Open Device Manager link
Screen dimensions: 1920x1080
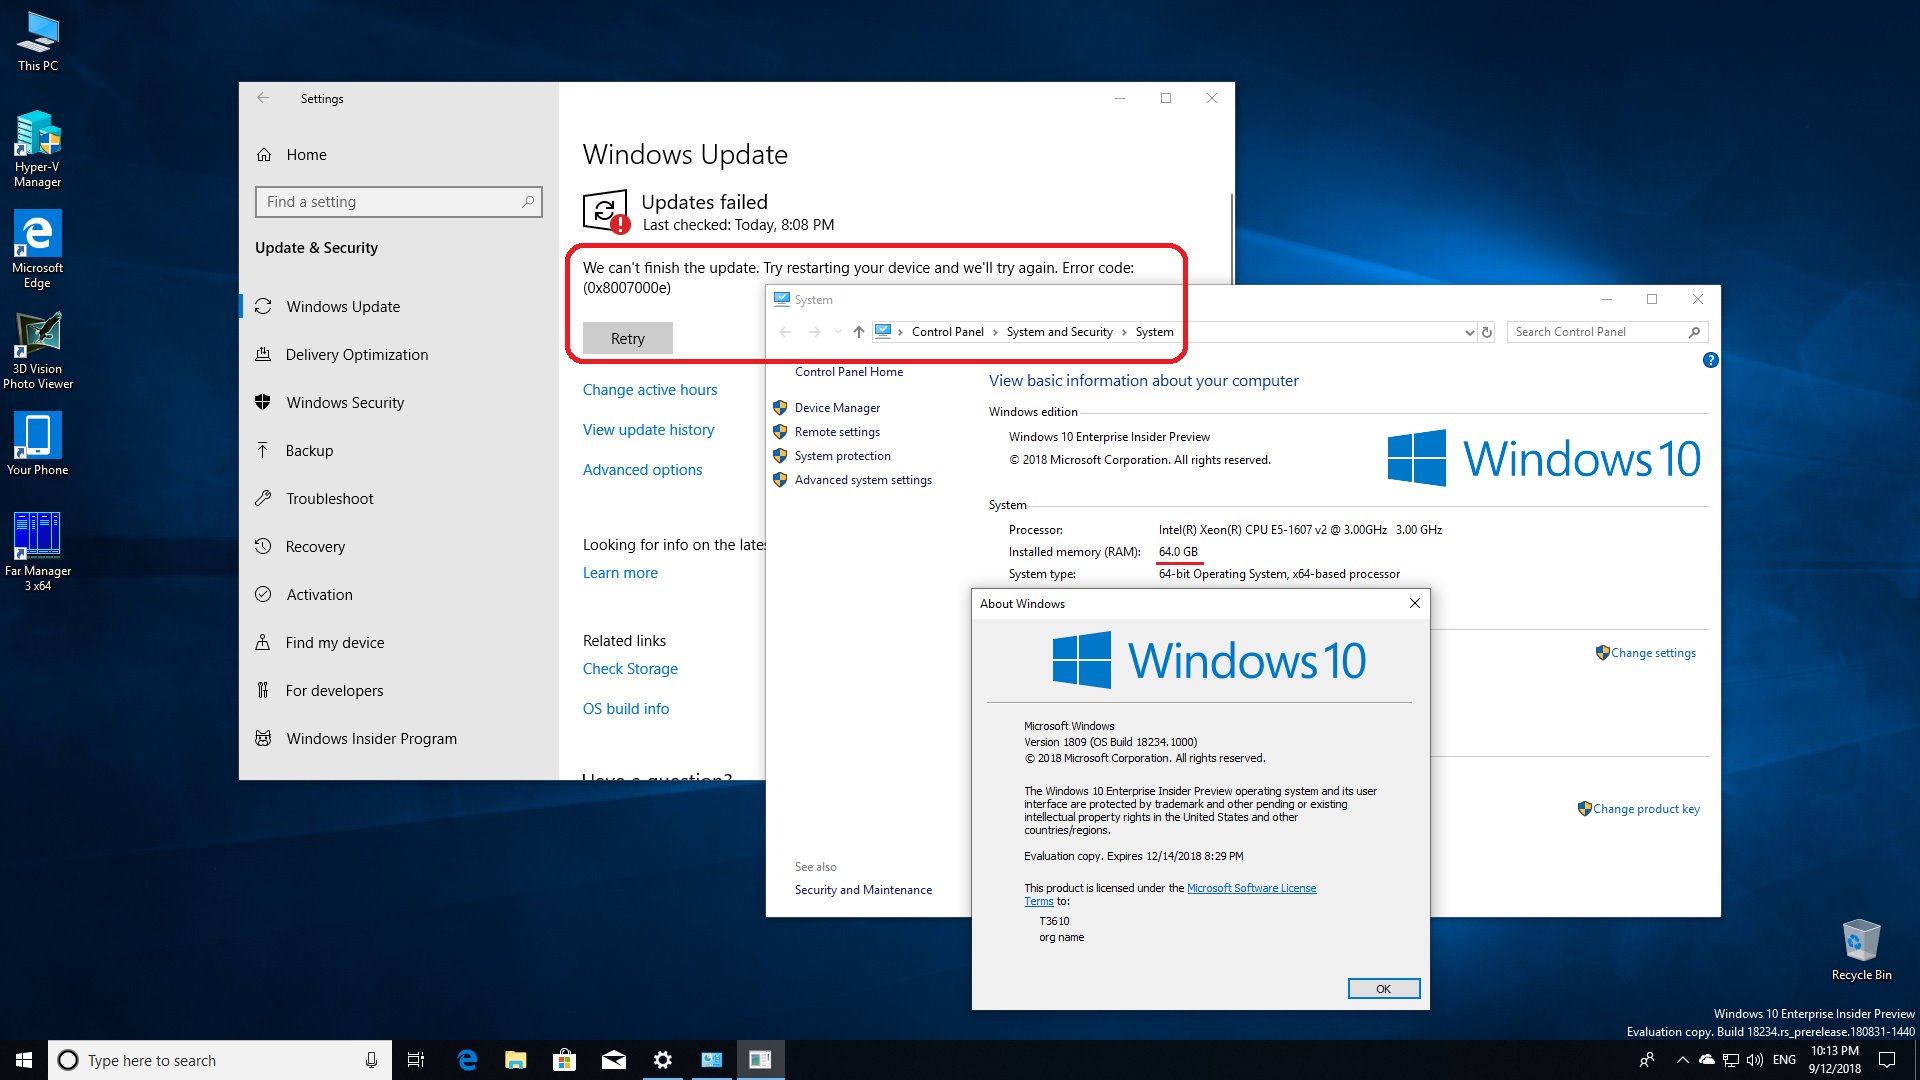tap(837, 408)
